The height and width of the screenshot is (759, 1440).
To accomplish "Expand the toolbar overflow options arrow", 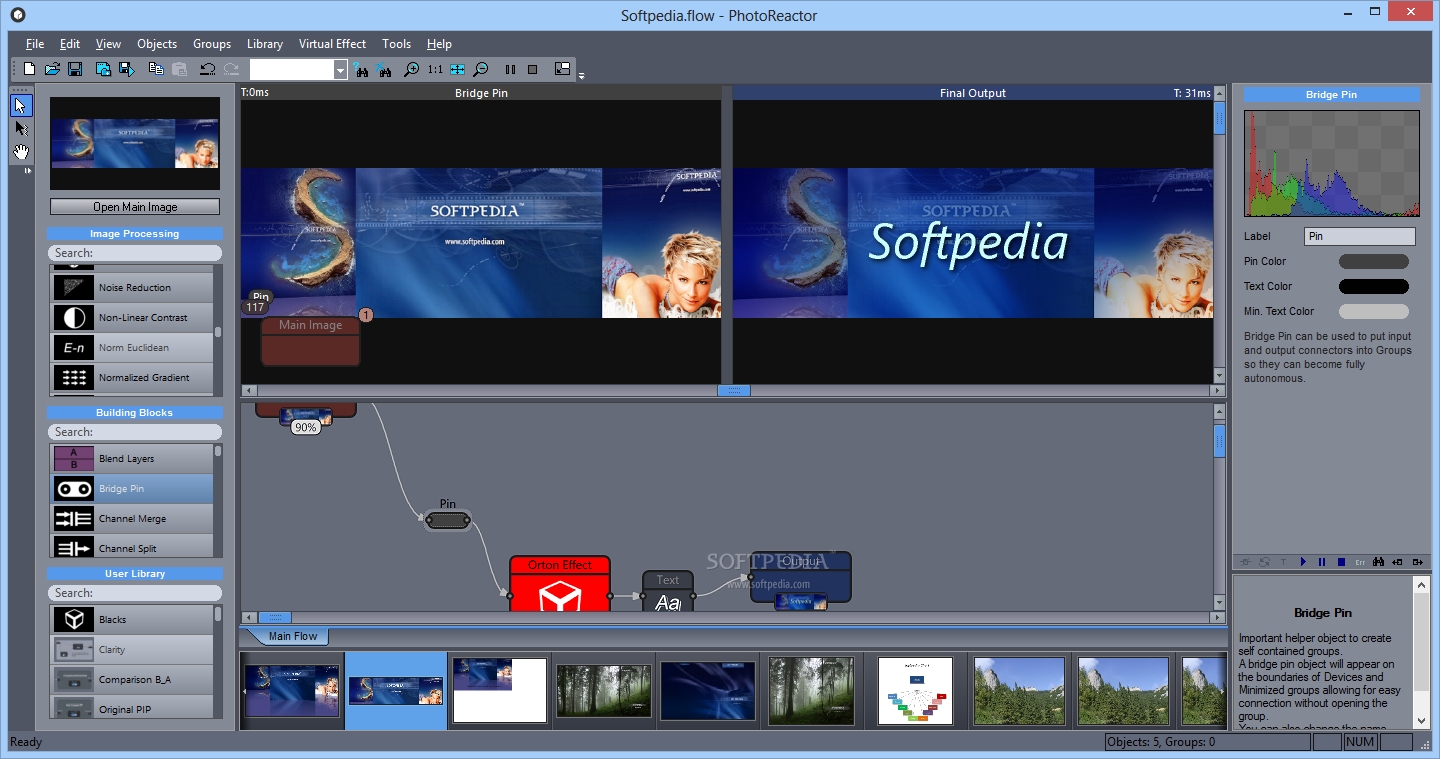I will [581, 76].
